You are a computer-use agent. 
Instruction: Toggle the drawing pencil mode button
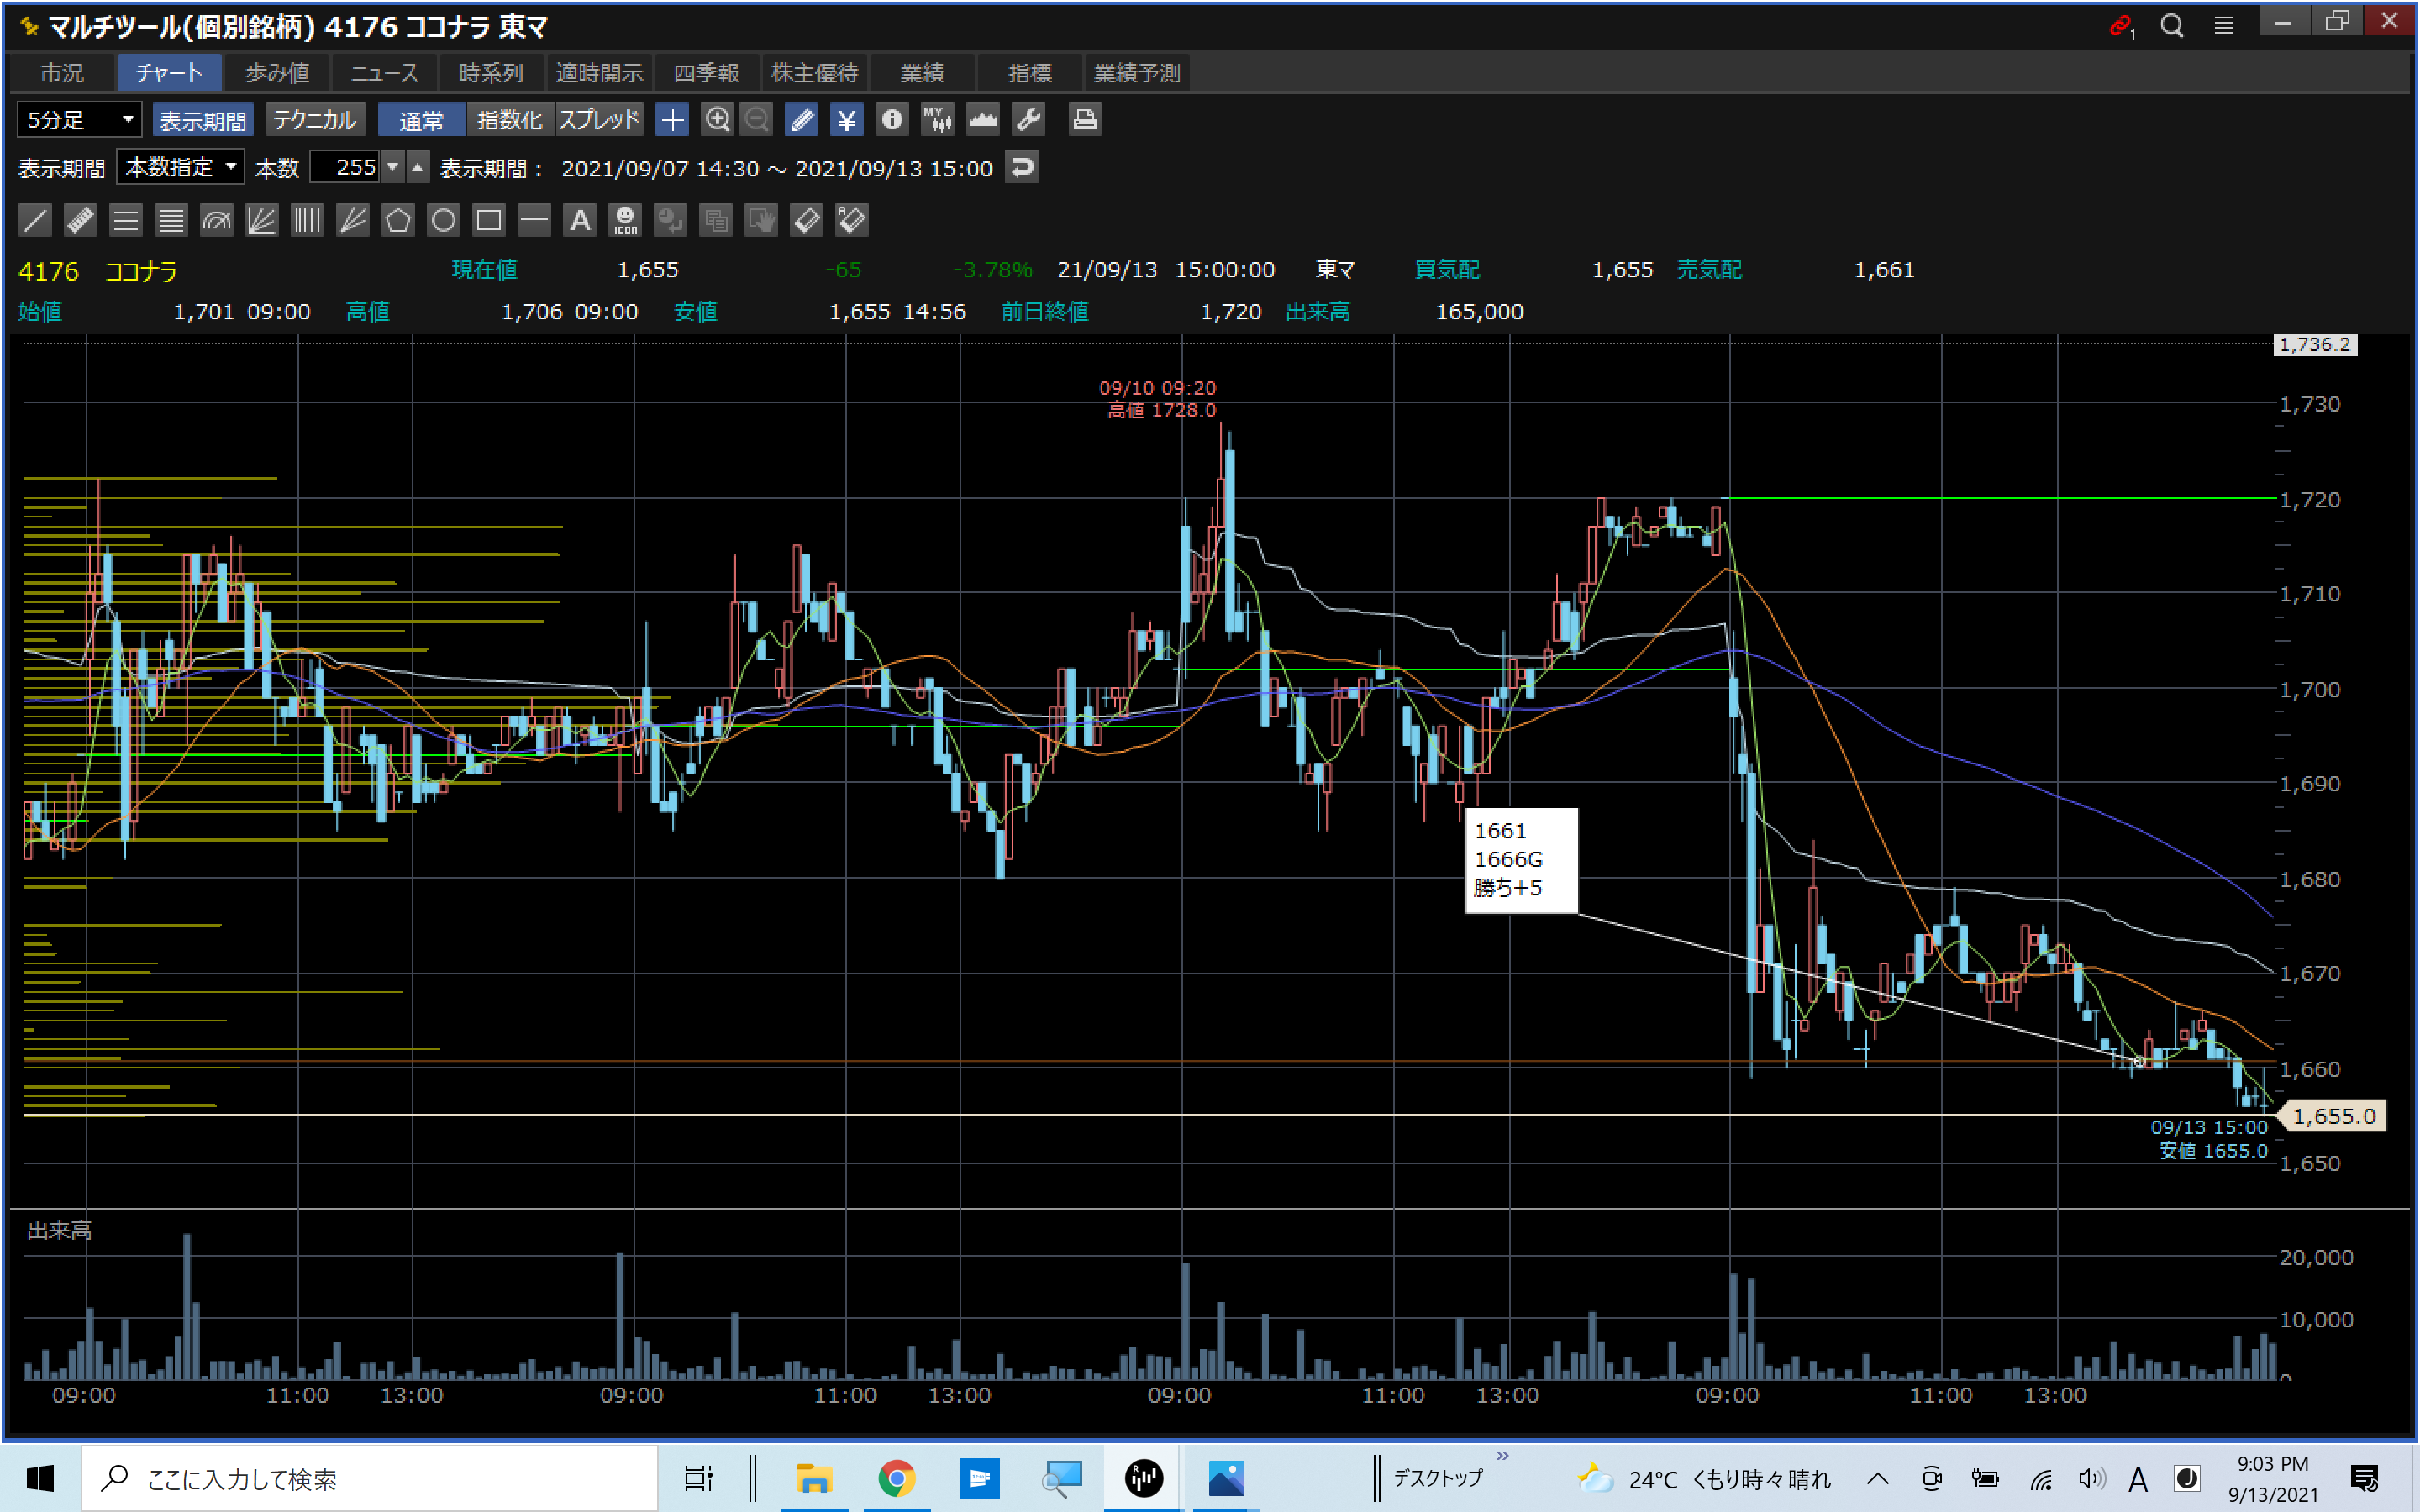pyautogui.click(x=801, y=120)
